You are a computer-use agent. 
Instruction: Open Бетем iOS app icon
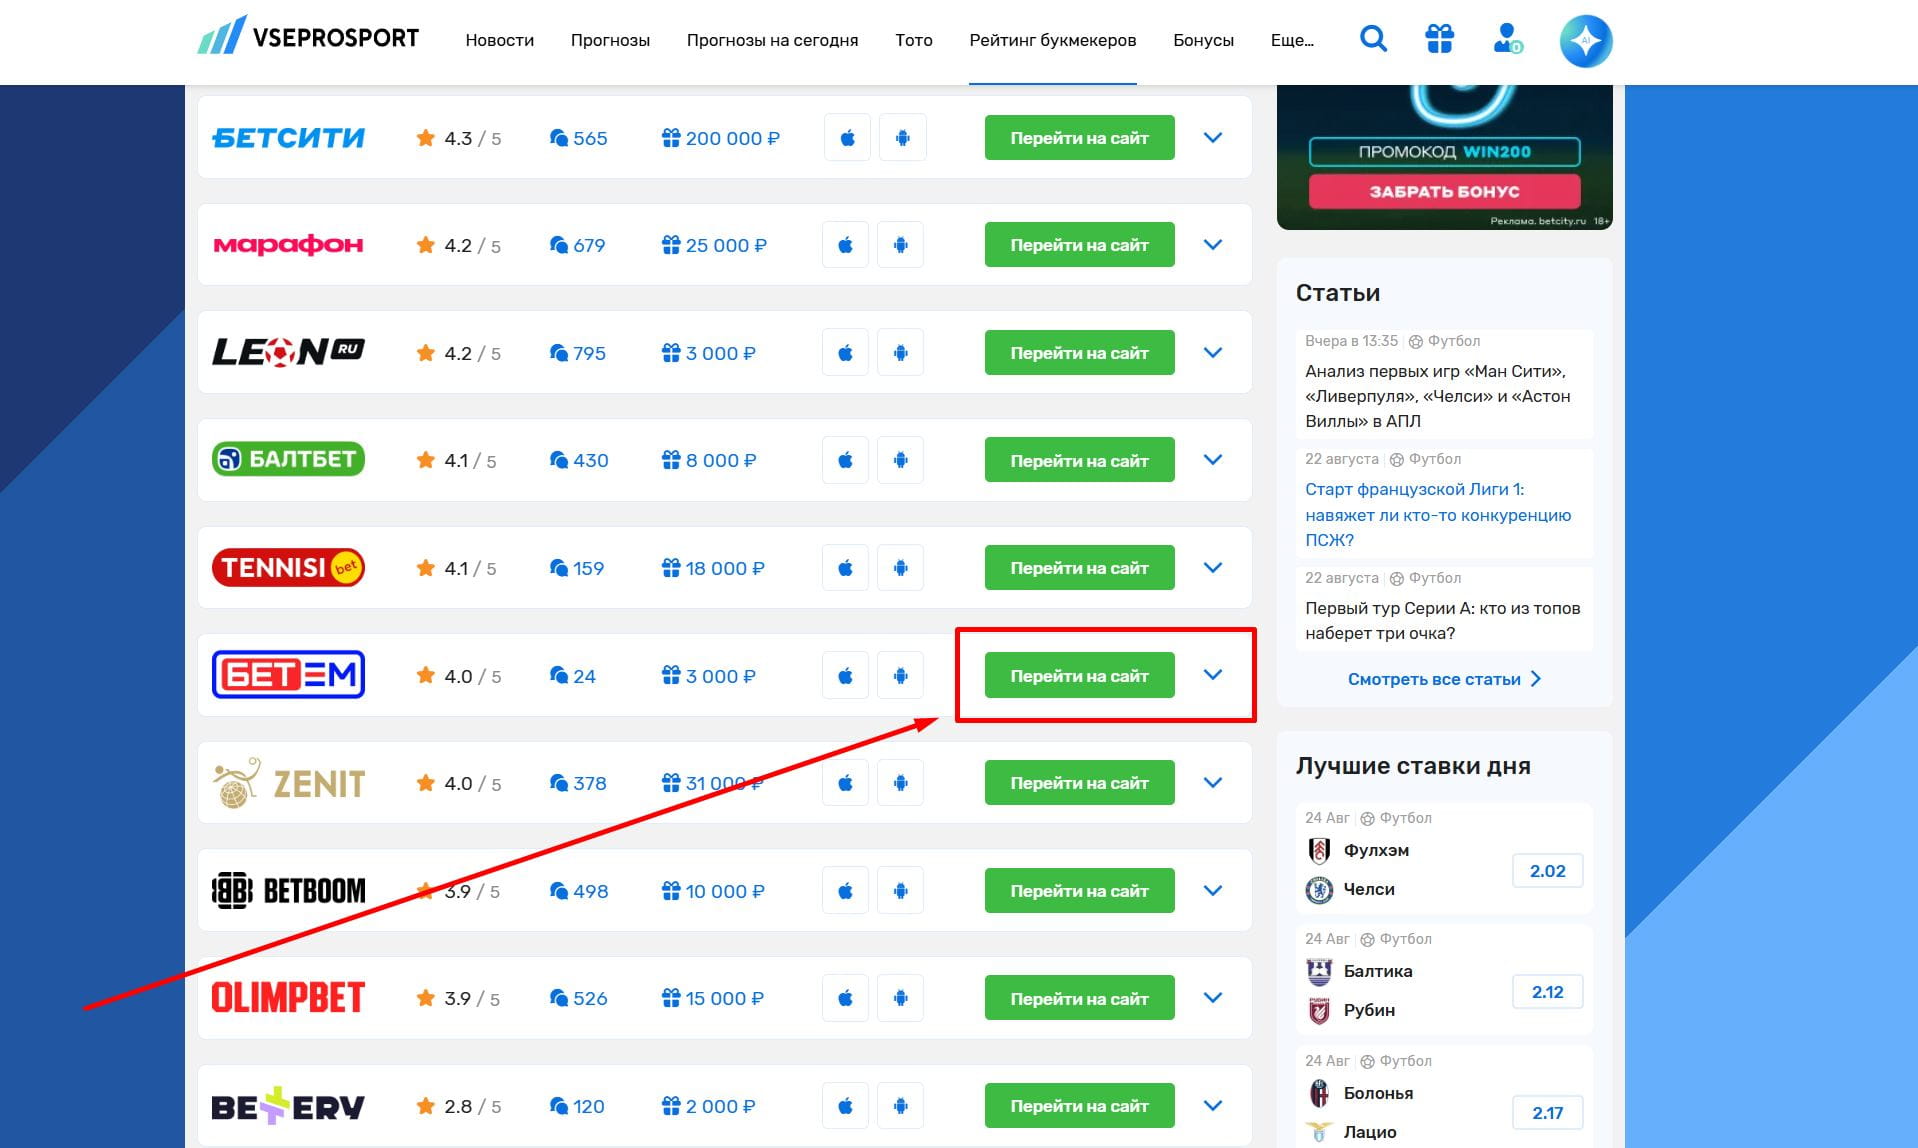(x=845, y=676)
